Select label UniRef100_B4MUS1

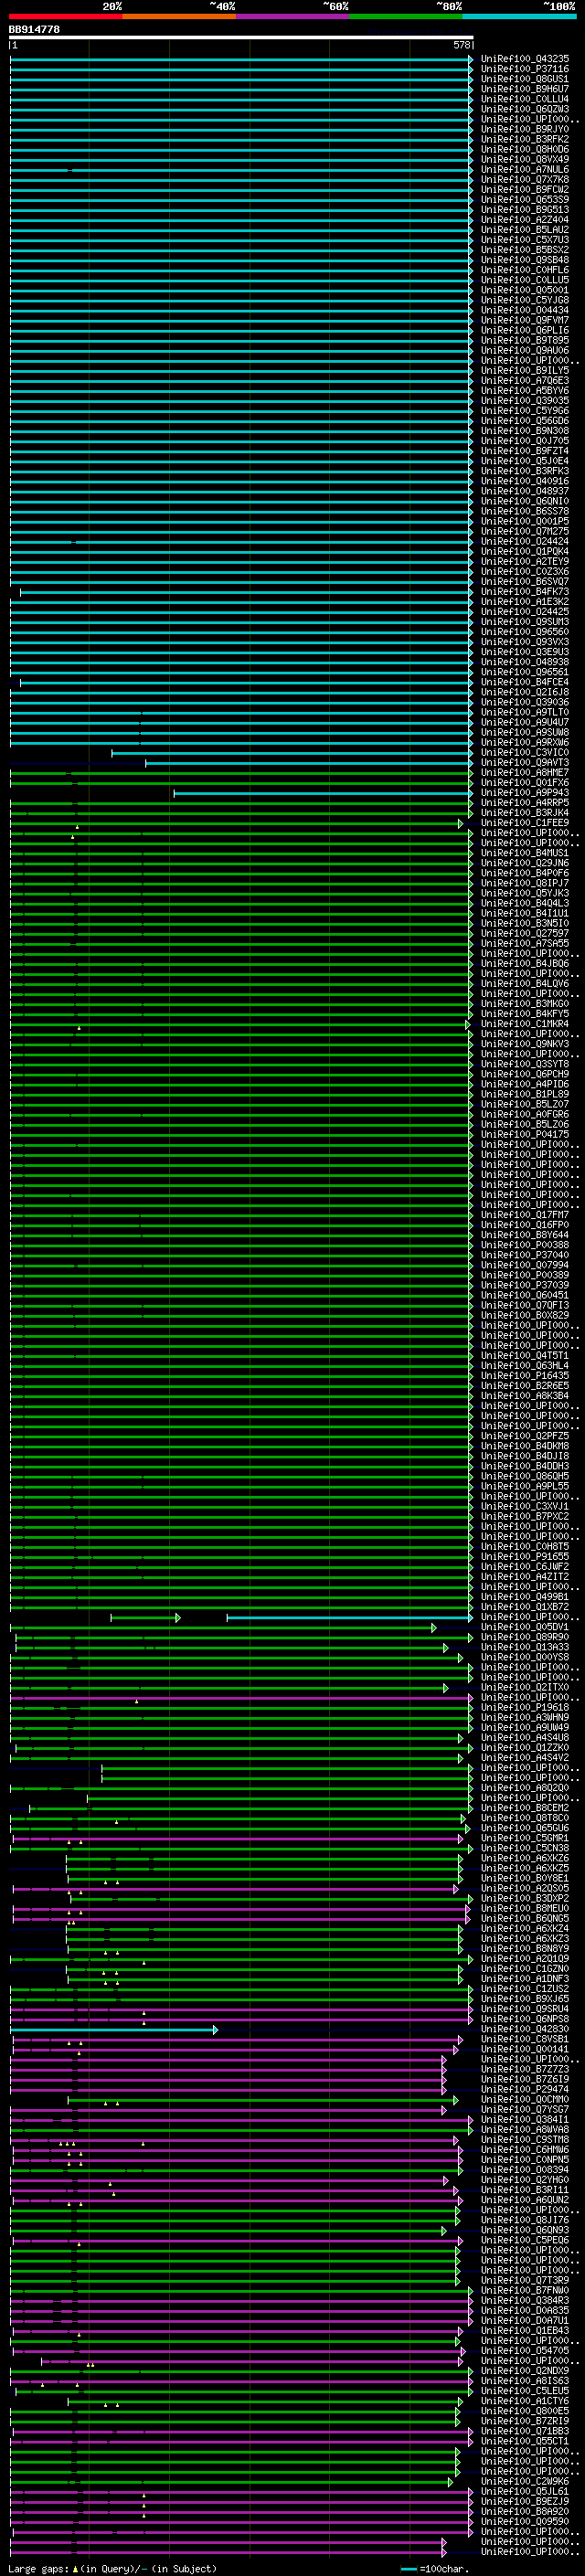[x=525, y=853]
